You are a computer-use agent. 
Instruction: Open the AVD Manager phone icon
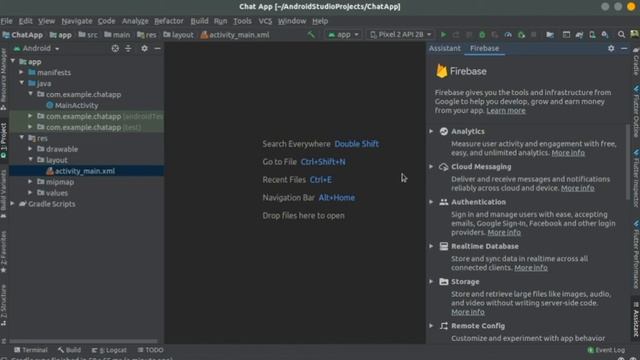[x=592, y=35]
